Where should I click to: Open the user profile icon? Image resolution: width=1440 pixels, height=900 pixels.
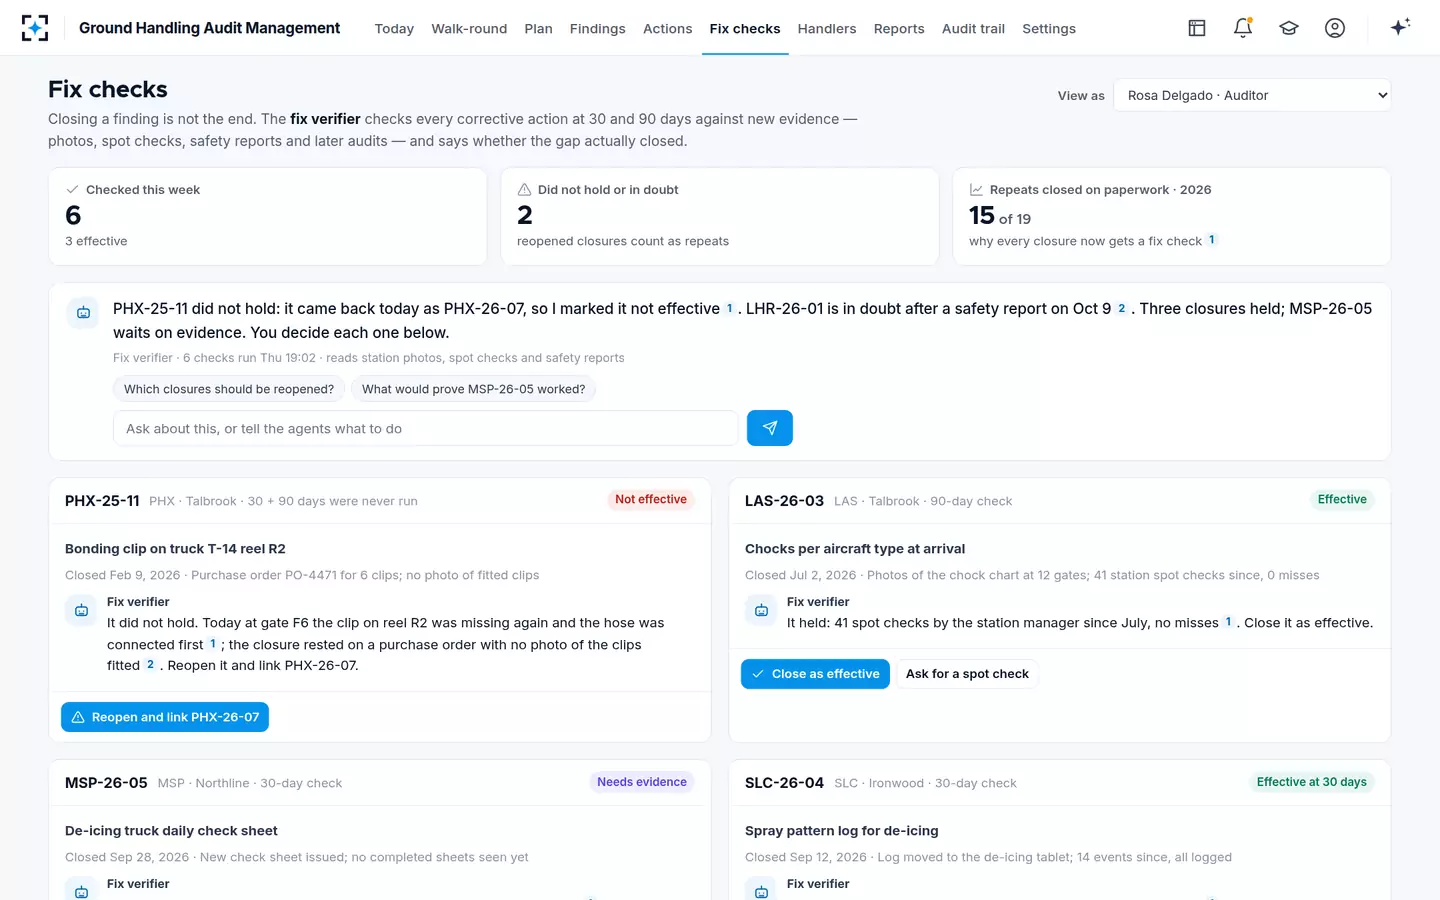[1335, 28]
